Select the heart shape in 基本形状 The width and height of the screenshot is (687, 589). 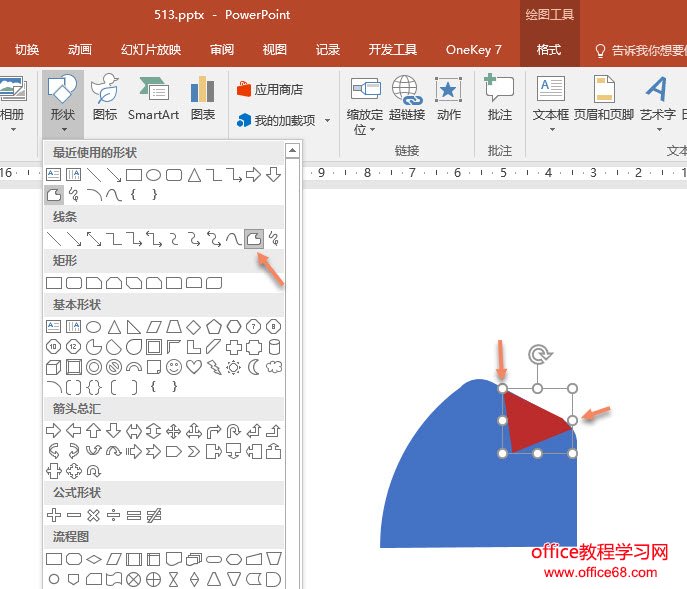194,367
